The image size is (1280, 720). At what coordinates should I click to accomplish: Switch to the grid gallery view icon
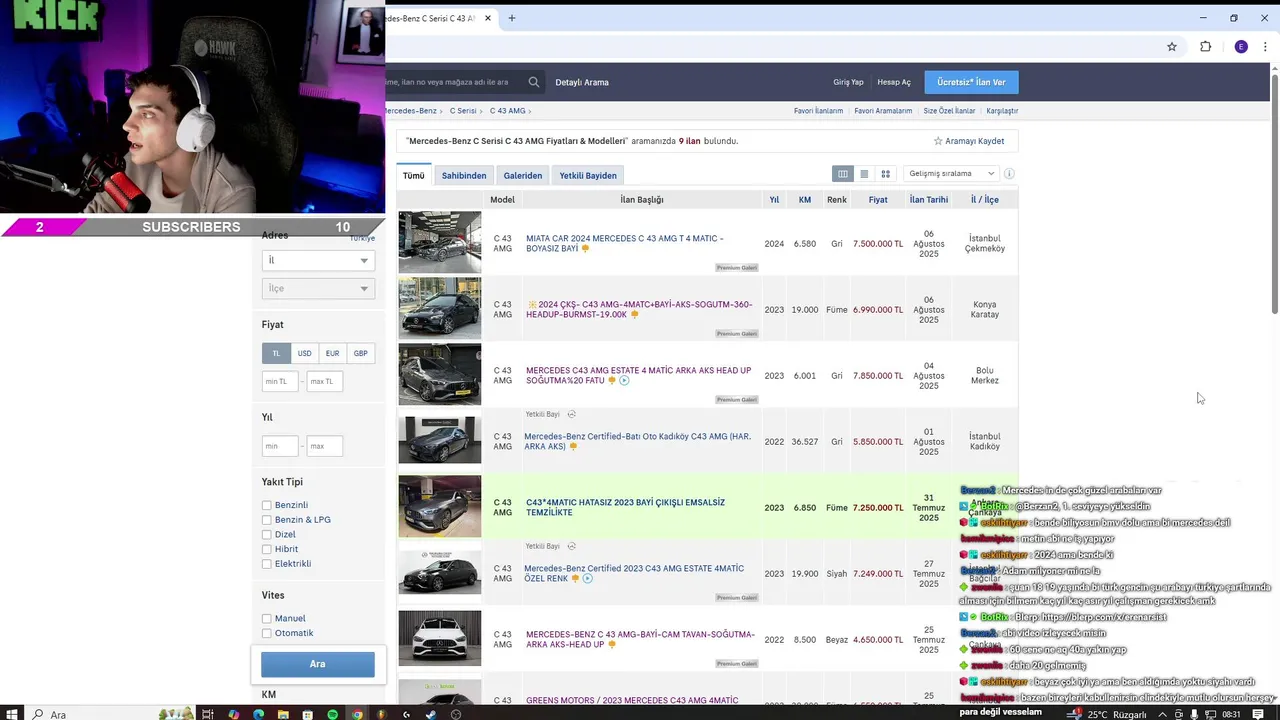(x=885, y=174)
